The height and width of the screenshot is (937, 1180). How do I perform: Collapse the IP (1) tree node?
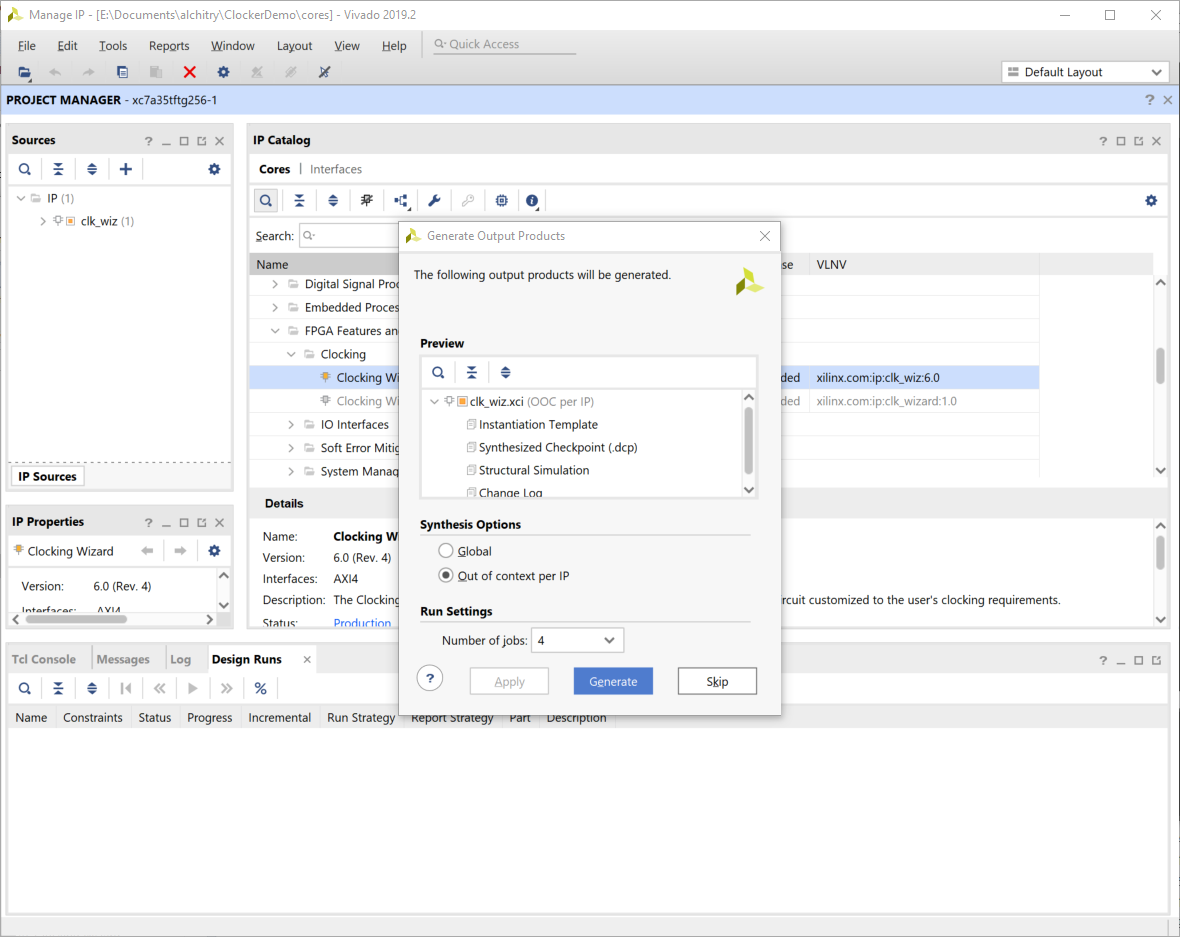coord(21,199)
